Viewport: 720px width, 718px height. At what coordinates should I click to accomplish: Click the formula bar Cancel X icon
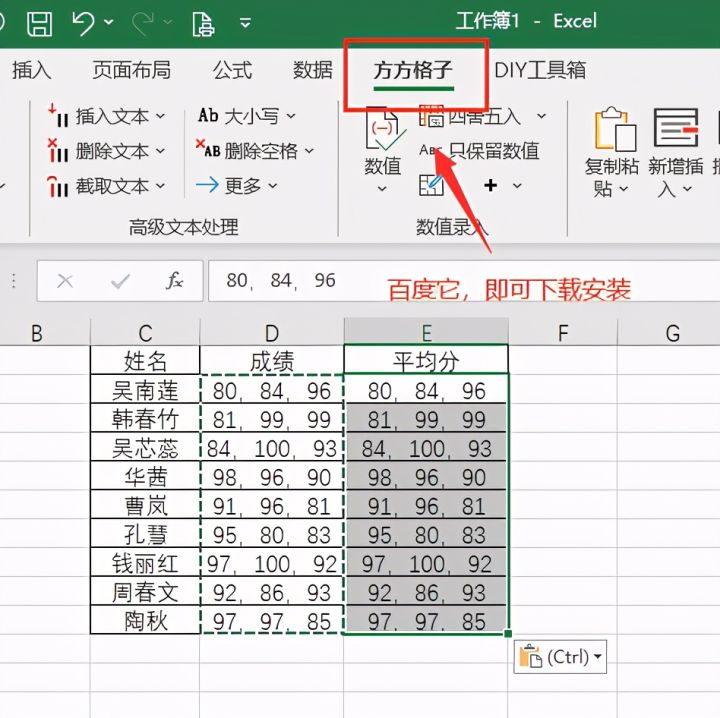[x=65, y=280]
